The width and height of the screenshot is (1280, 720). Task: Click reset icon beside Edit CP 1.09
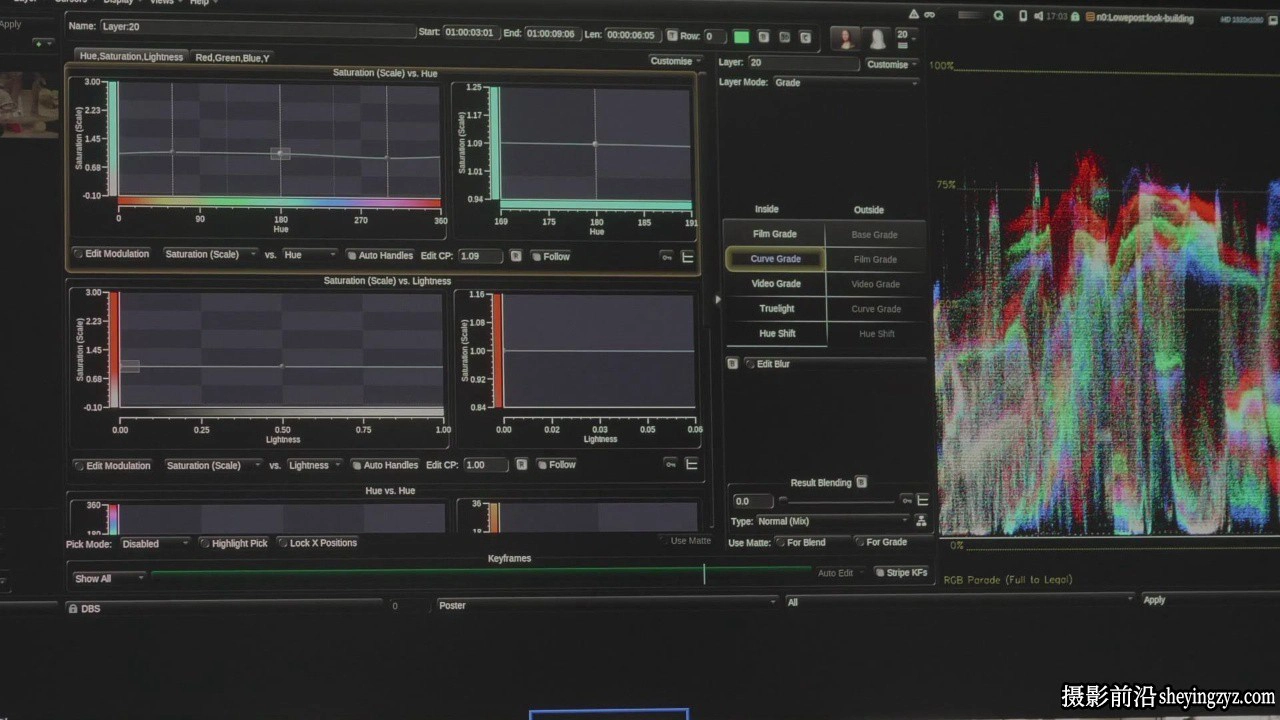516,256
